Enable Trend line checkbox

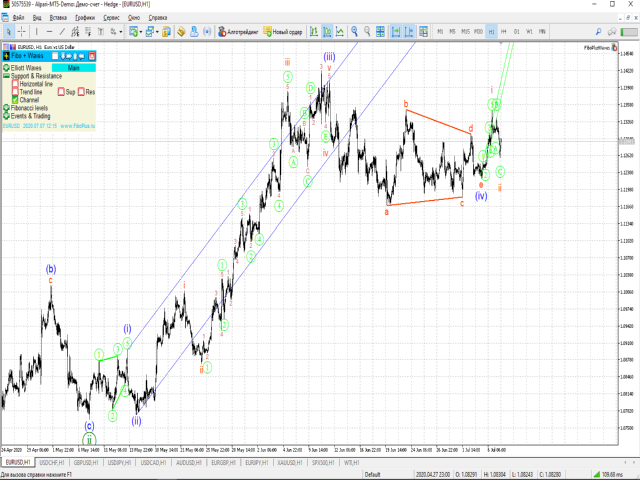click(15, 92)
